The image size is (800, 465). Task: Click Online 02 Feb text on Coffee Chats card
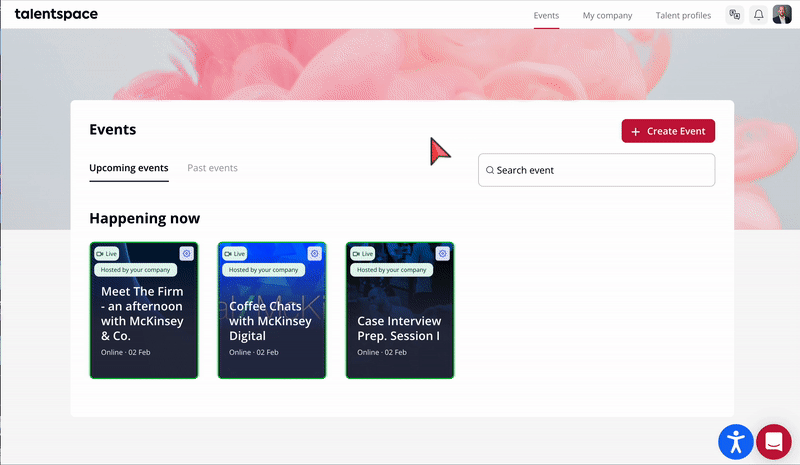click(x=254, y=352)
